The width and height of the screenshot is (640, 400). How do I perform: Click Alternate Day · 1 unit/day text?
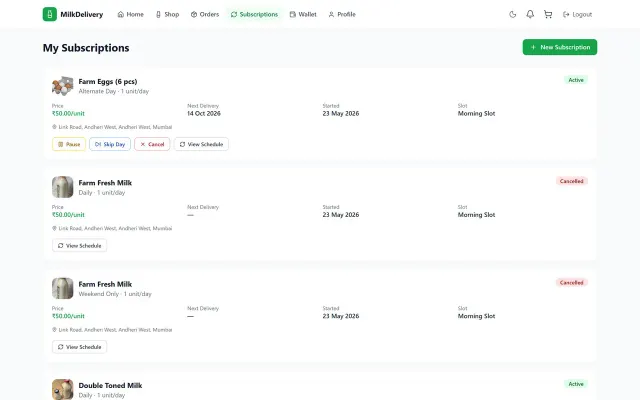coord(113,91)
